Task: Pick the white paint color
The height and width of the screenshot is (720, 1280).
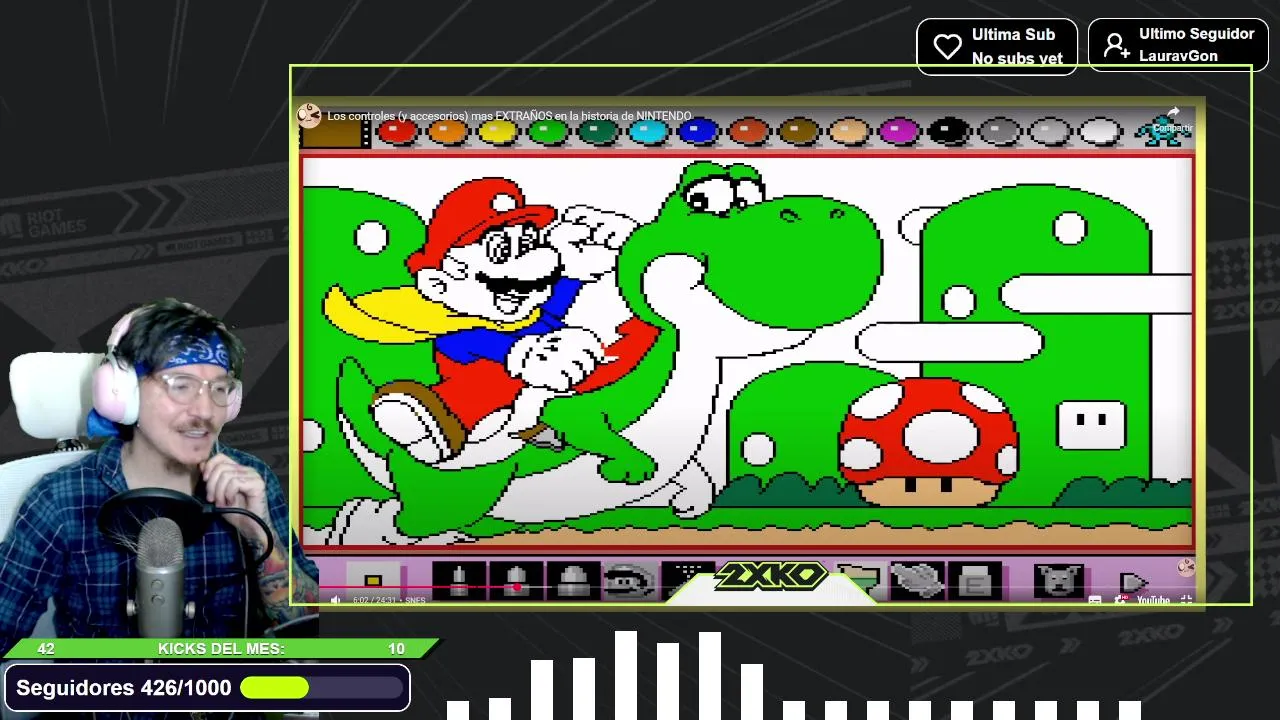Action: pyautogui.click(x=1100, y=132)
